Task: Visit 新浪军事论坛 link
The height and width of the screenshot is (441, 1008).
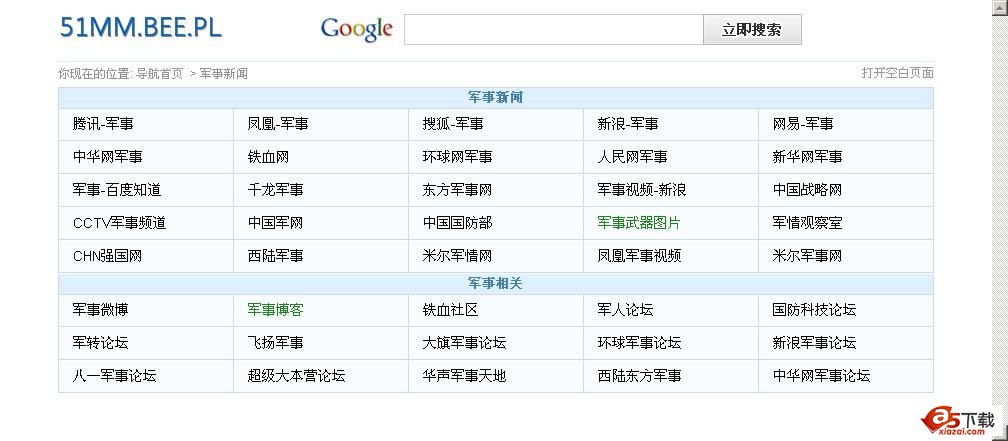Action: pyautogui.click(x=814, y=343)
